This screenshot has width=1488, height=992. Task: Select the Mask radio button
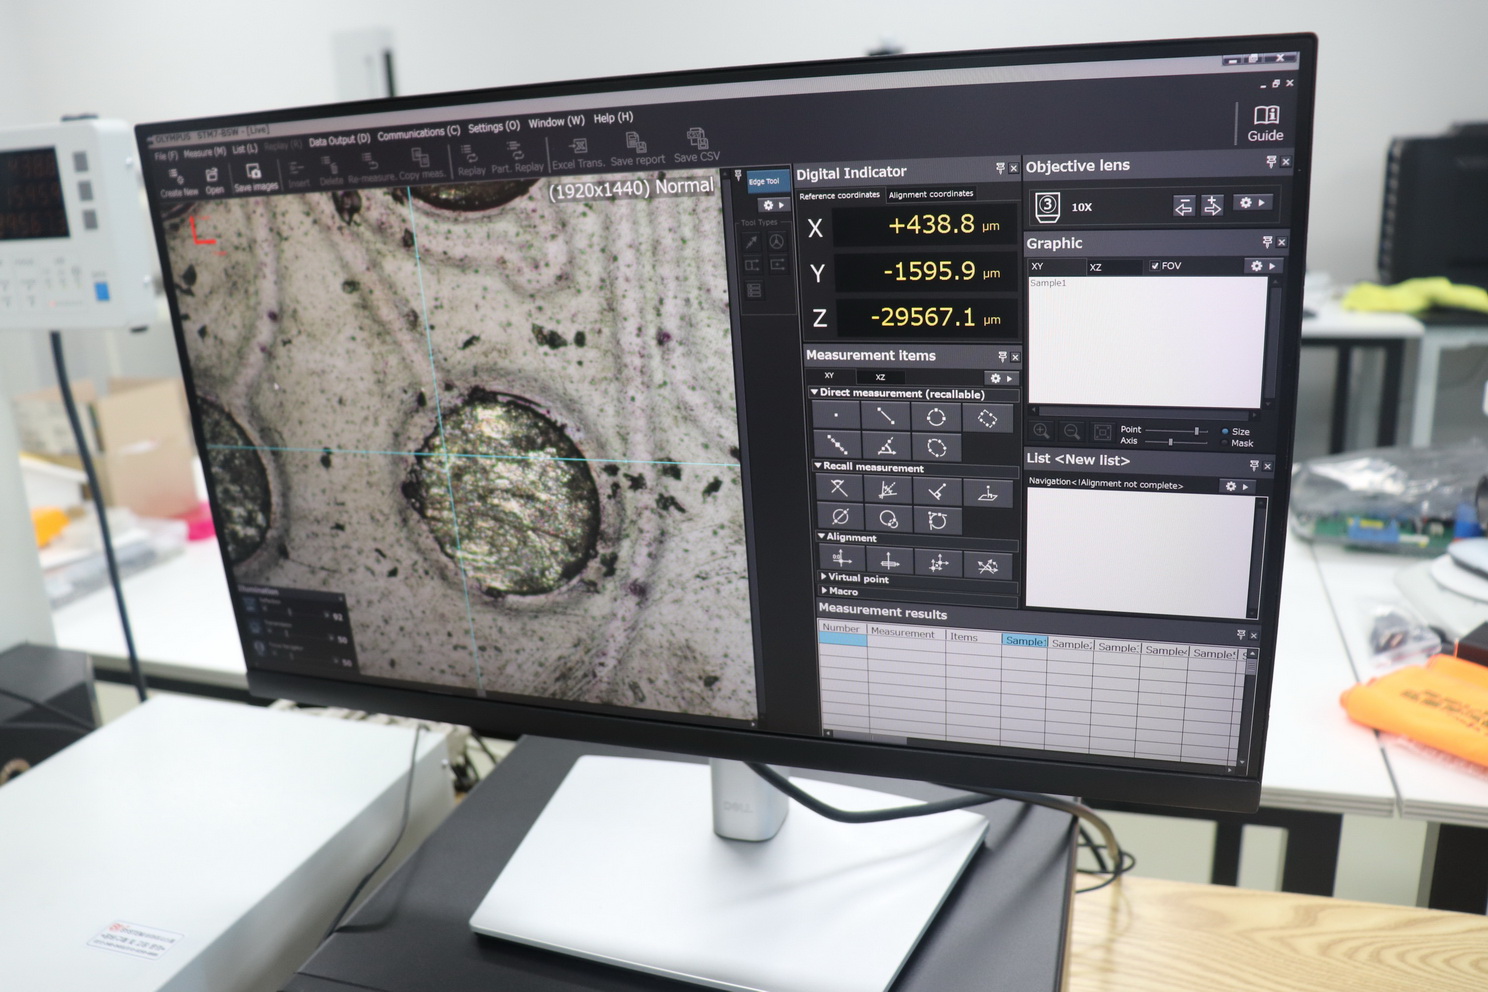(1225, 443)
